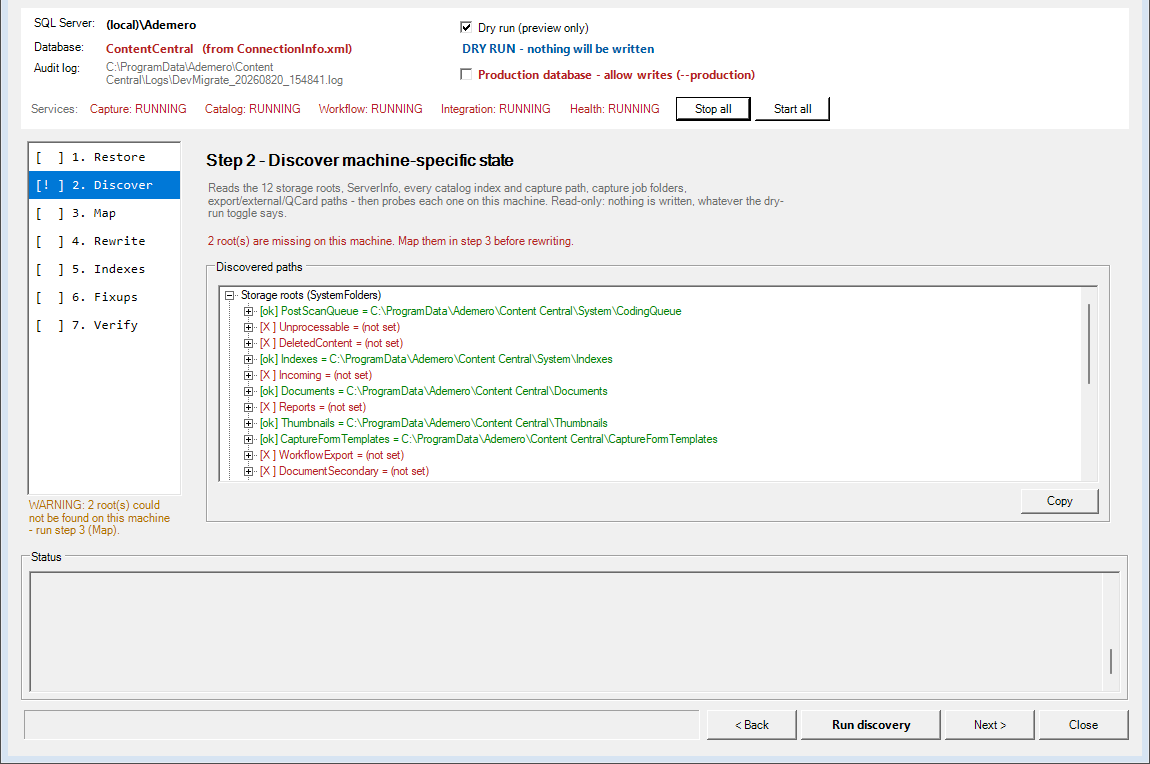The height and width of the screenshot is (764, 1150).
Task: Select the Thumbnails path row
Action: [433, 423]
